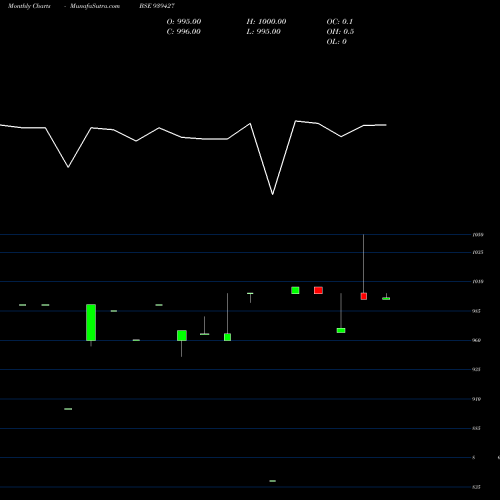Click the 985 price axis label
Image resolution: width=500 pixels, height=500 pixels.
tap(477, 311)
